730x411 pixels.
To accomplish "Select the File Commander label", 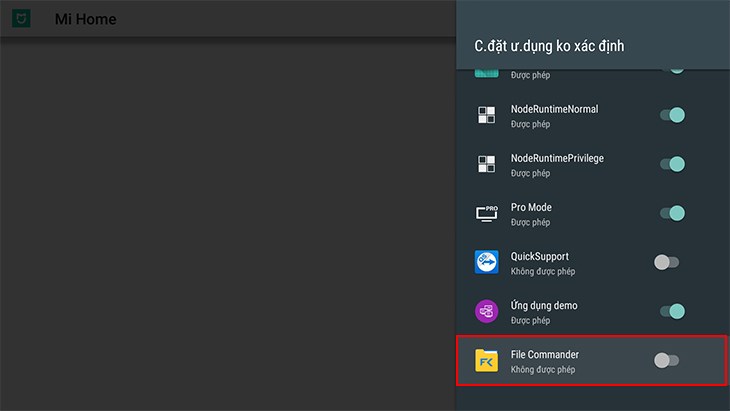I will coord(544,354).
